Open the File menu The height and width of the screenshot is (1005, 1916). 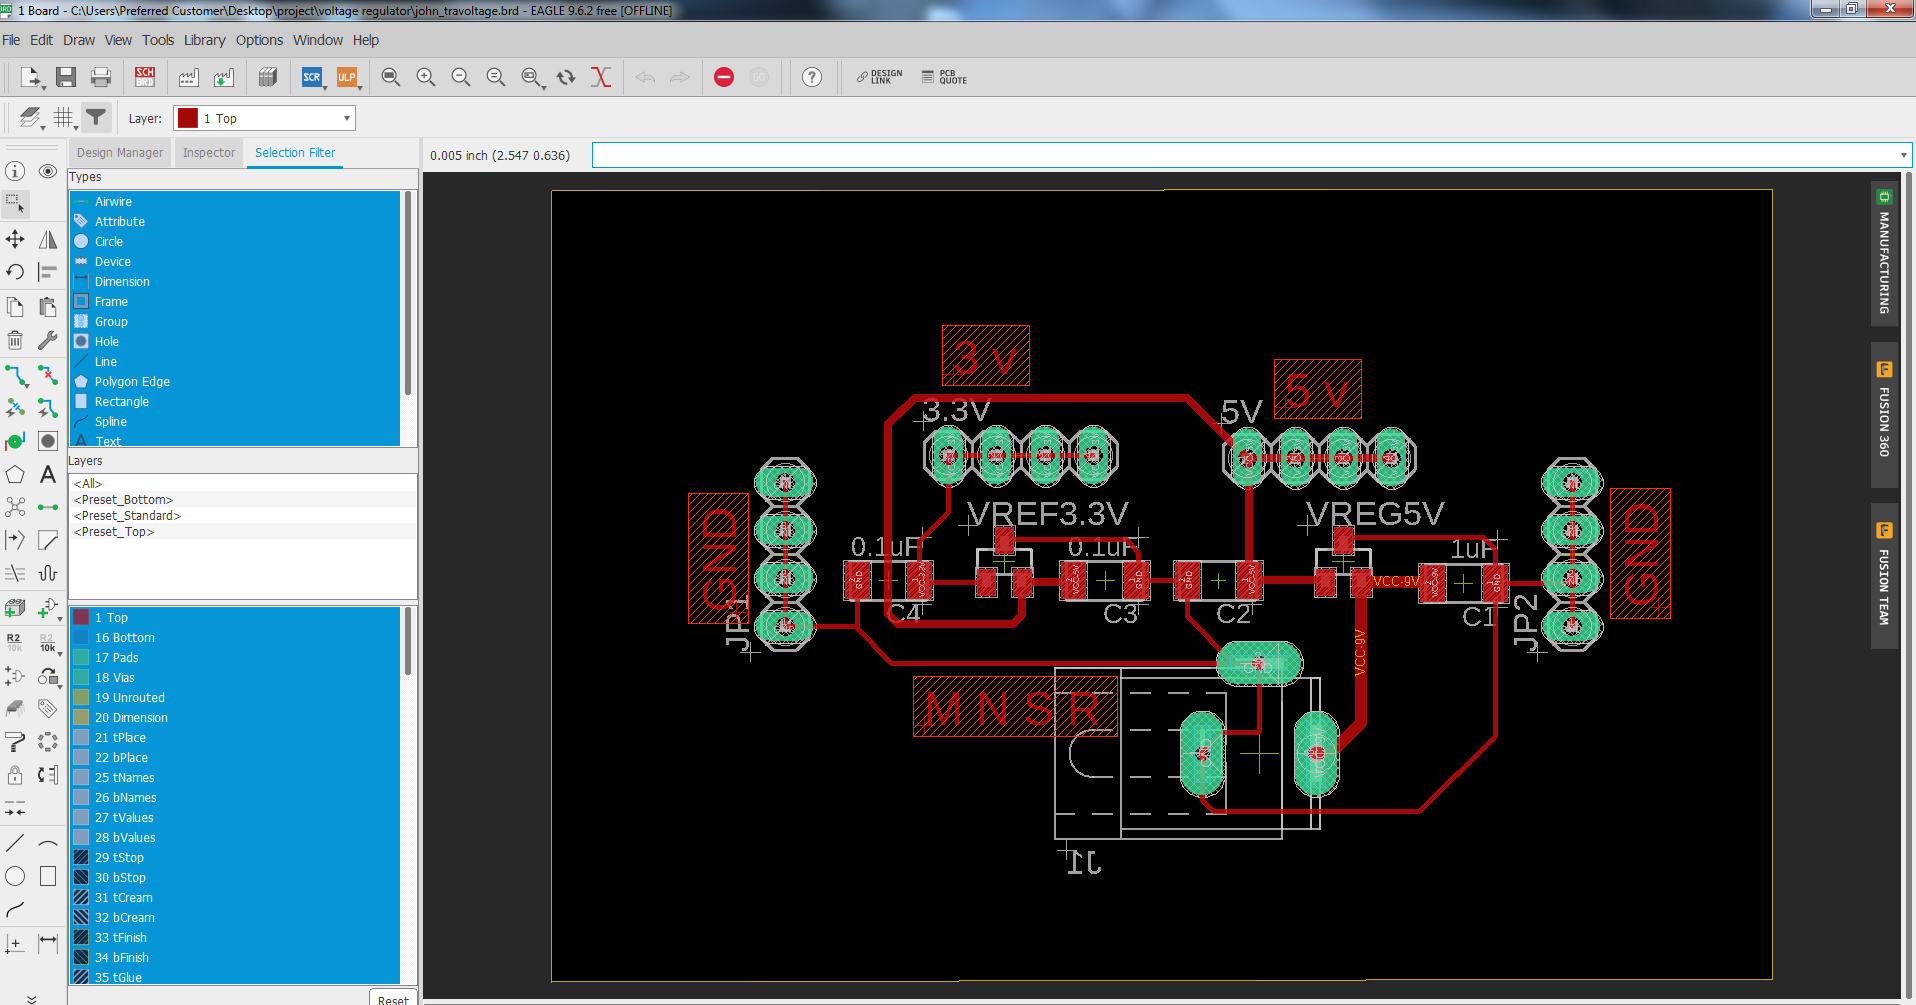[11, 40]
